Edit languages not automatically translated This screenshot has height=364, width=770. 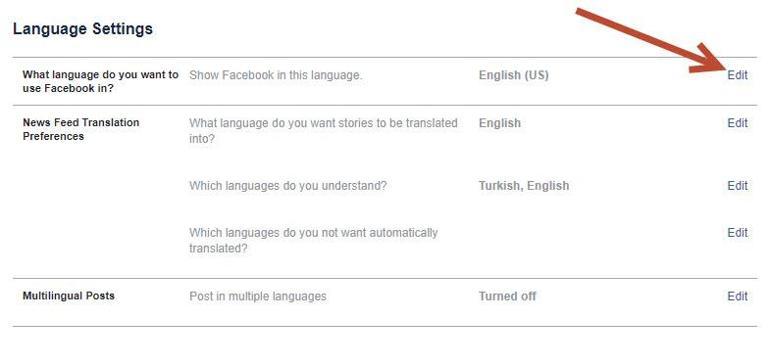737,232
